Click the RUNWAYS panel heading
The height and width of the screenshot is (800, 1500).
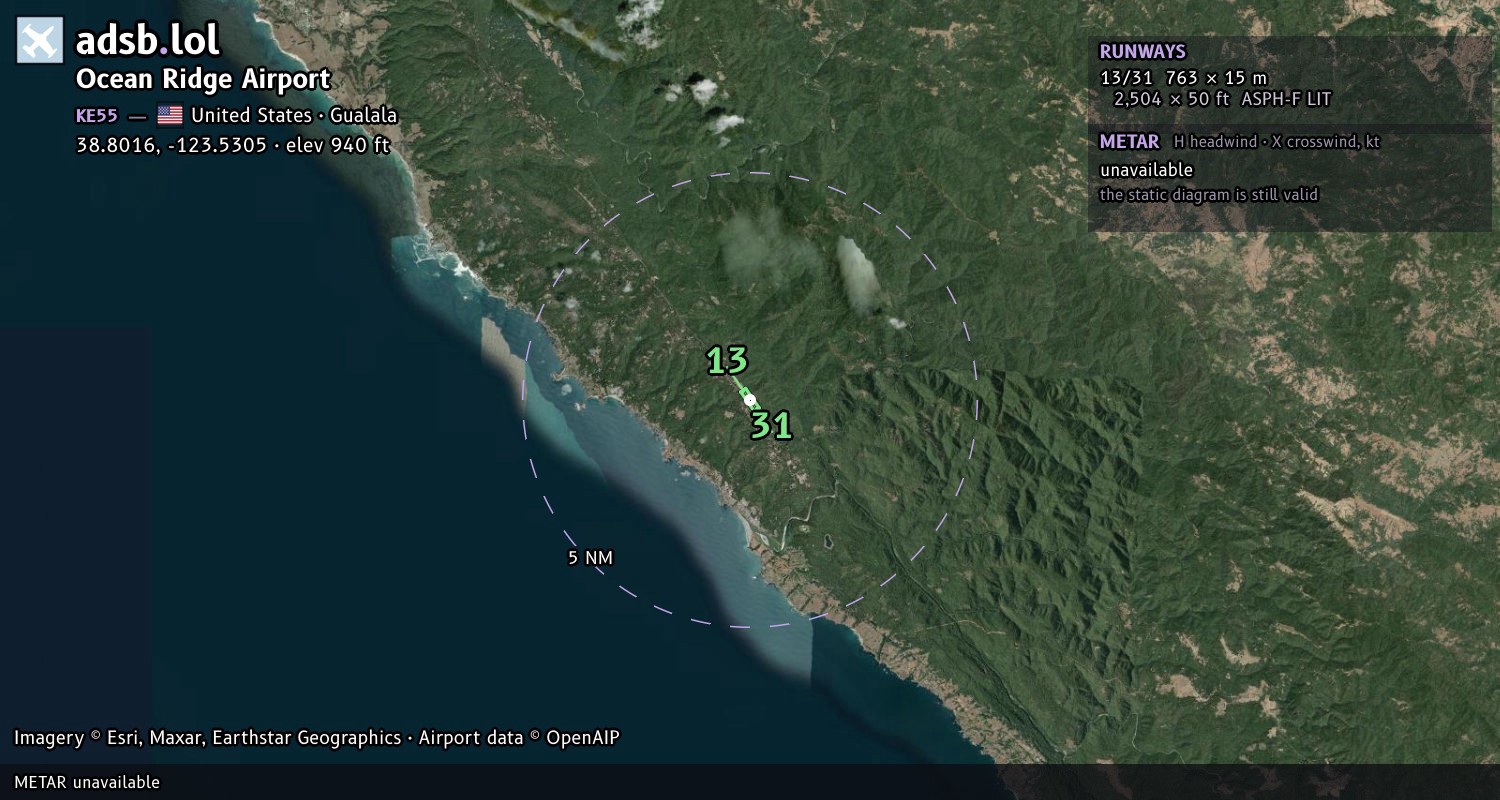(1142, 52)
